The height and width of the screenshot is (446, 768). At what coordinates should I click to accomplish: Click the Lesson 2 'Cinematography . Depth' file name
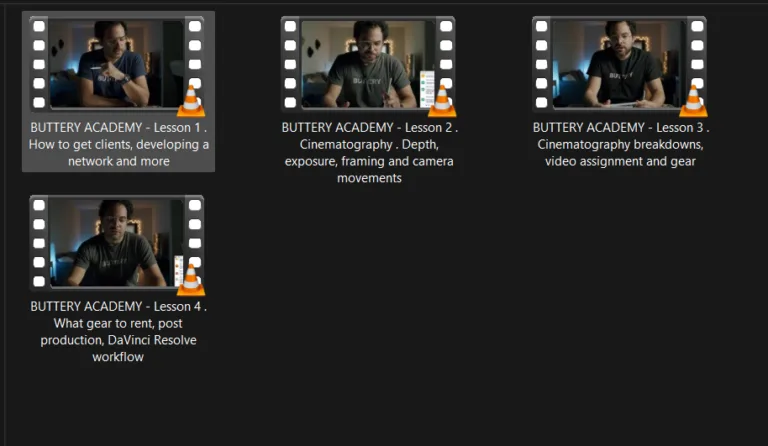pyautogui.click(x=370, y=153)
